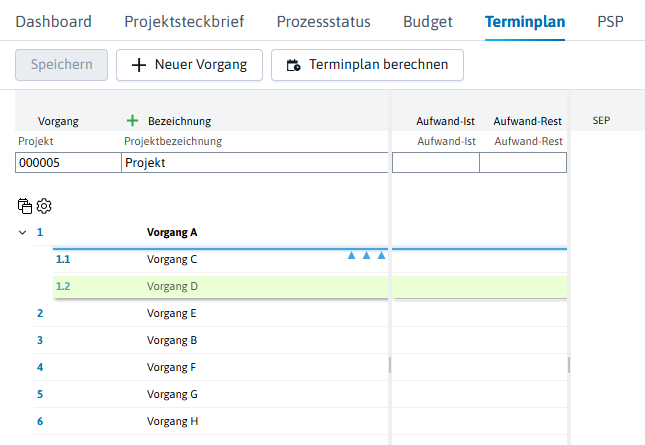This screenshot has width=645, height=445.
Task: Click the SEP month header in the Gantt area
Action: [x=601, y=121]
